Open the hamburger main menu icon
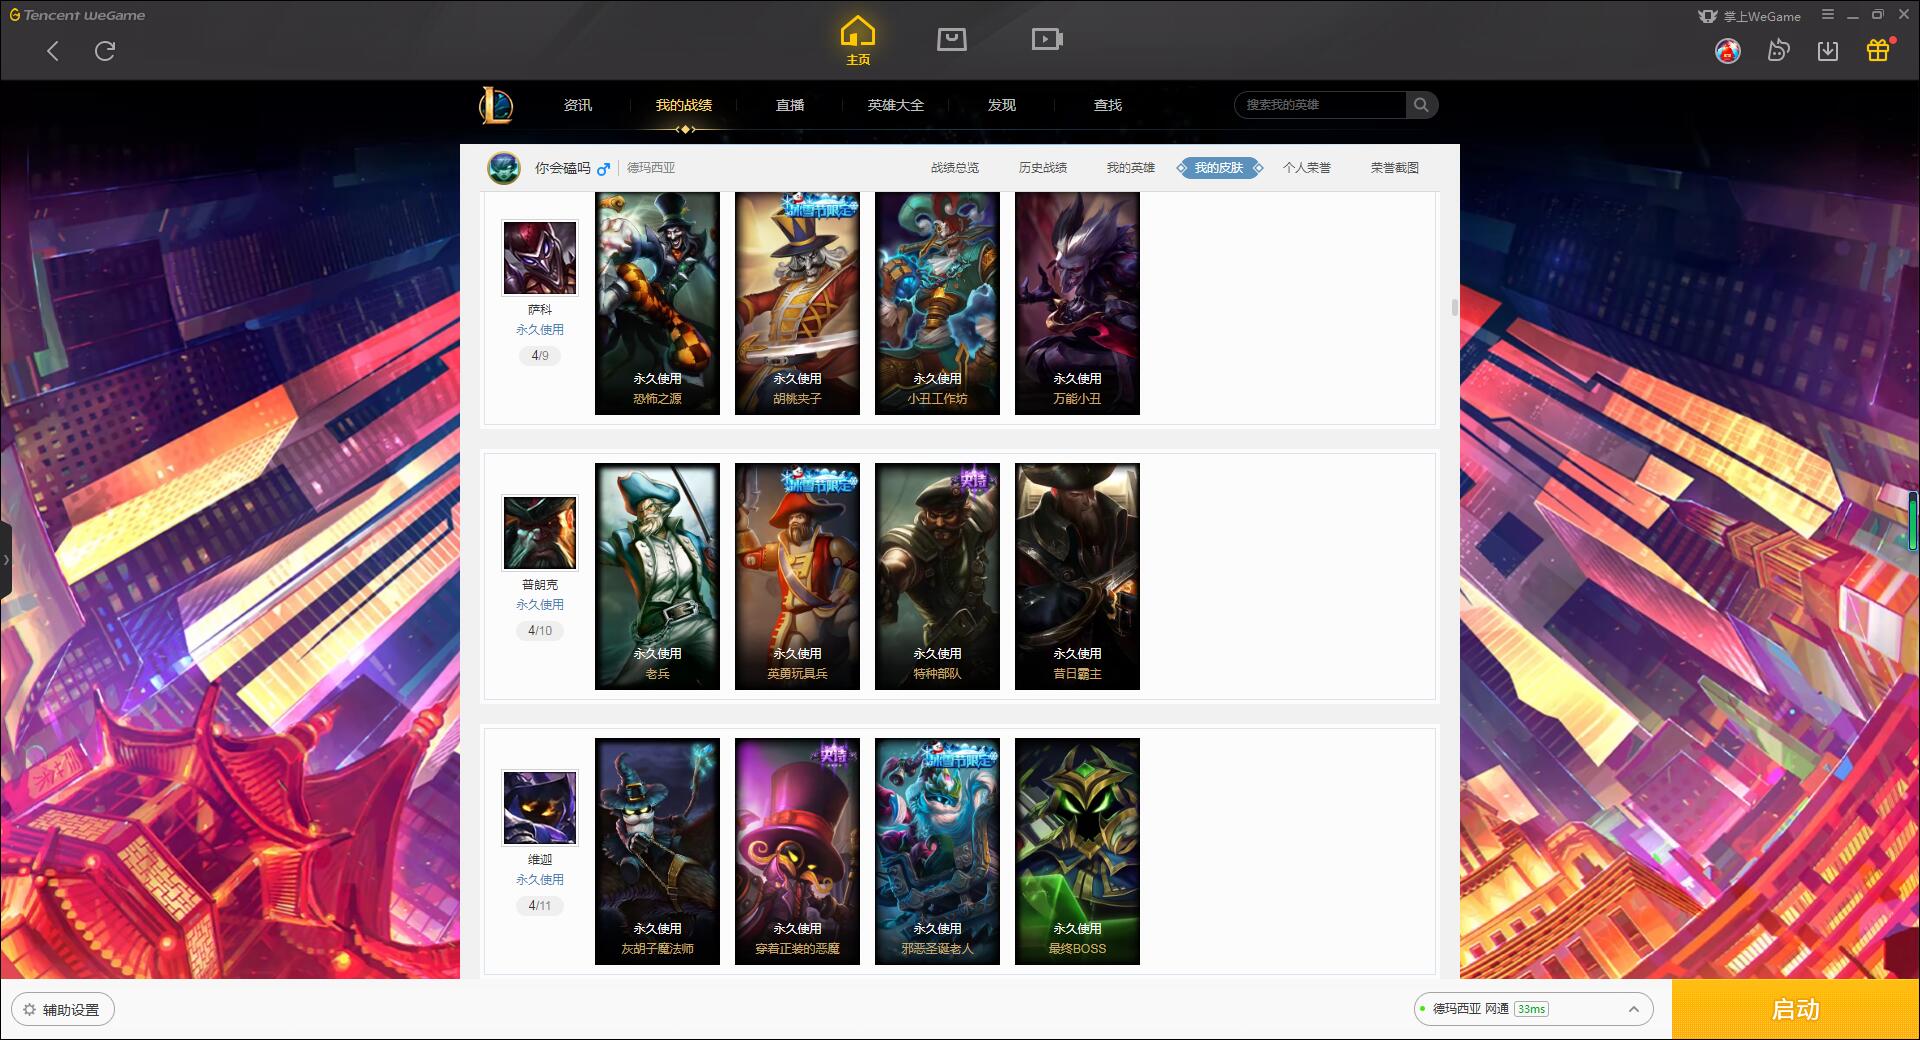 click(1828, 14)
